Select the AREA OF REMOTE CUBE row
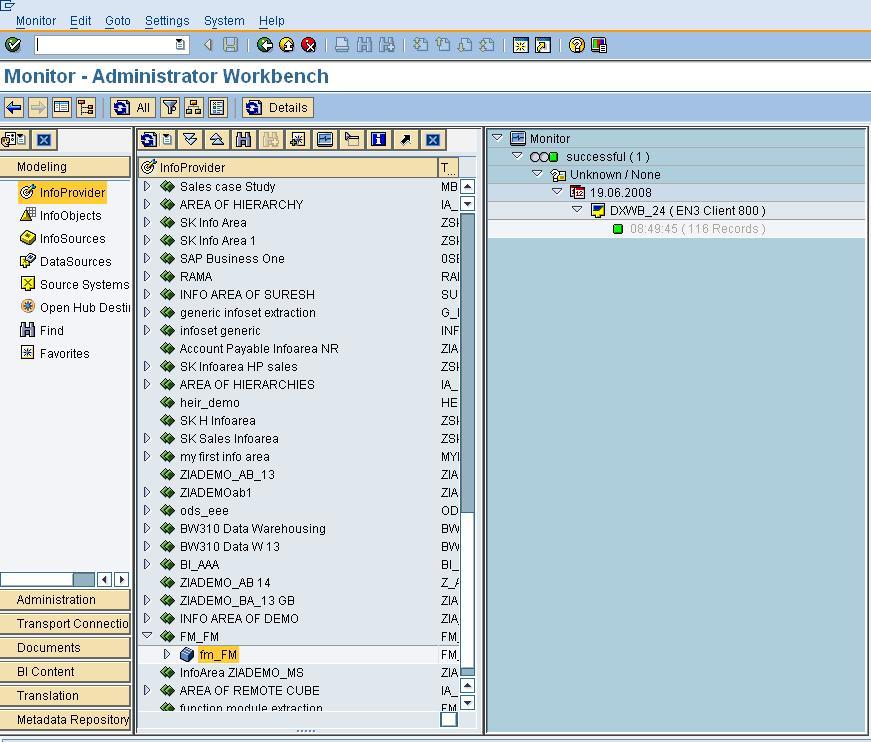 [x=249, y=690]
